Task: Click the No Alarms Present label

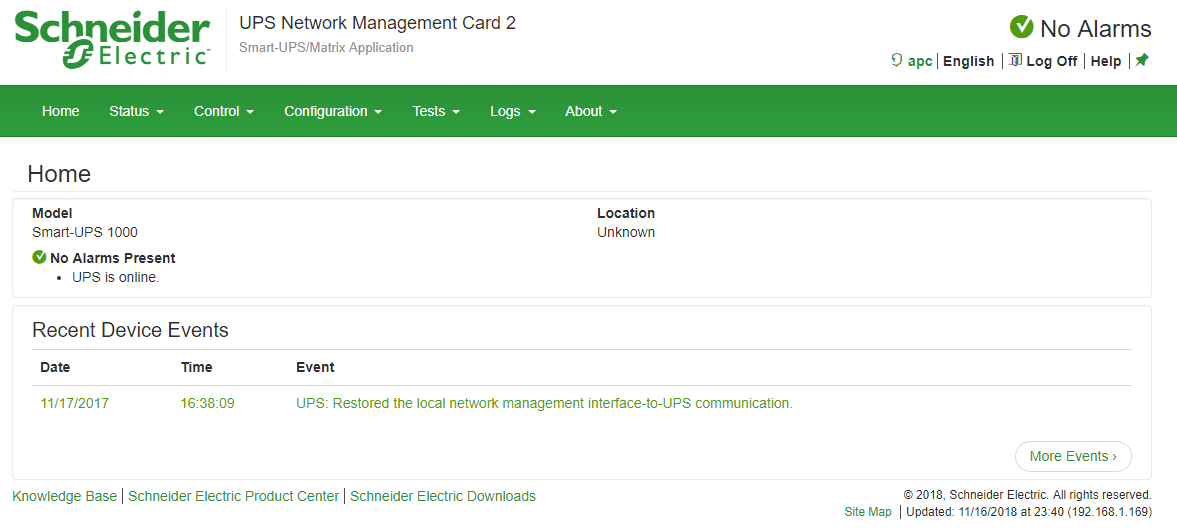Action: click(x=113, y=258)
